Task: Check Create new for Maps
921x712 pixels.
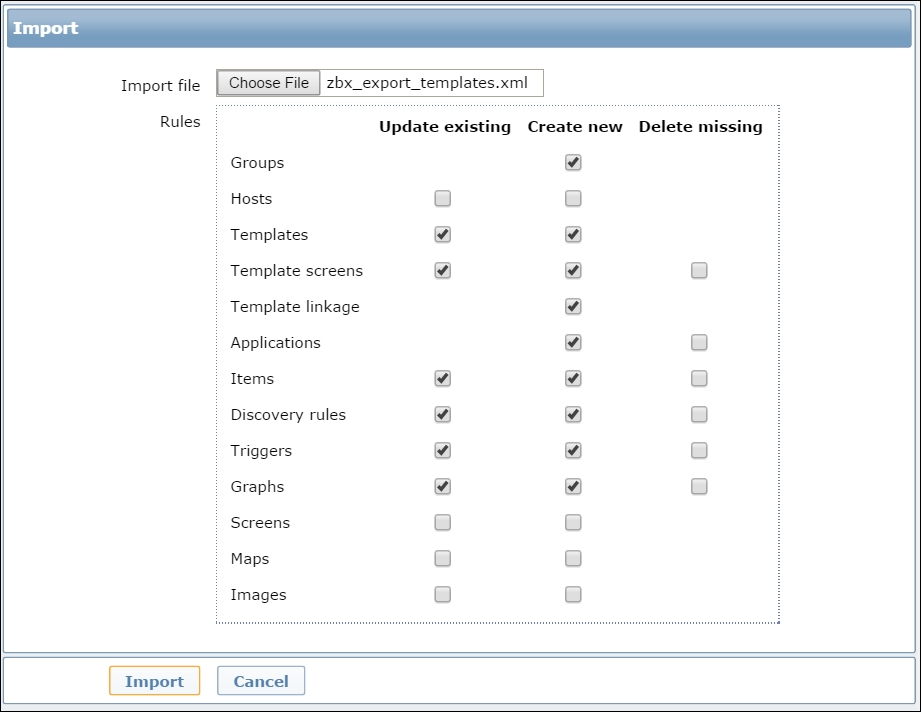Action: pos(573,559)
